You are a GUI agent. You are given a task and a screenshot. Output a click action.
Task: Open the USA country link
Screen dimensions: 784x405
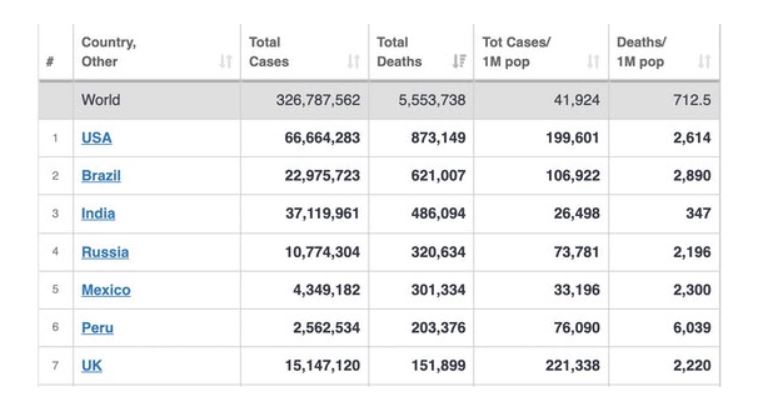(x=96, y=138)
